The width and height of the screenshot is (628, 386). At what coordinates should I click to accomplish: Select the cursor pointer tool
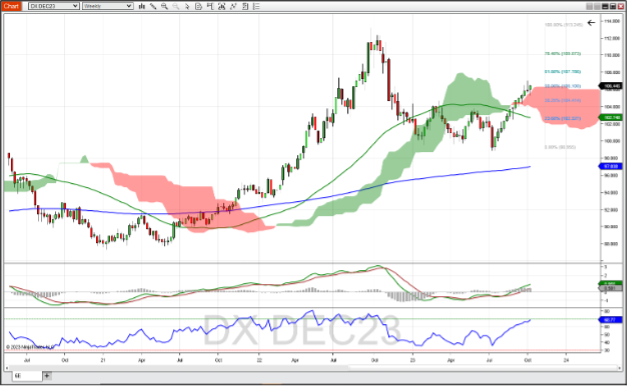click(x=187, y=6)
